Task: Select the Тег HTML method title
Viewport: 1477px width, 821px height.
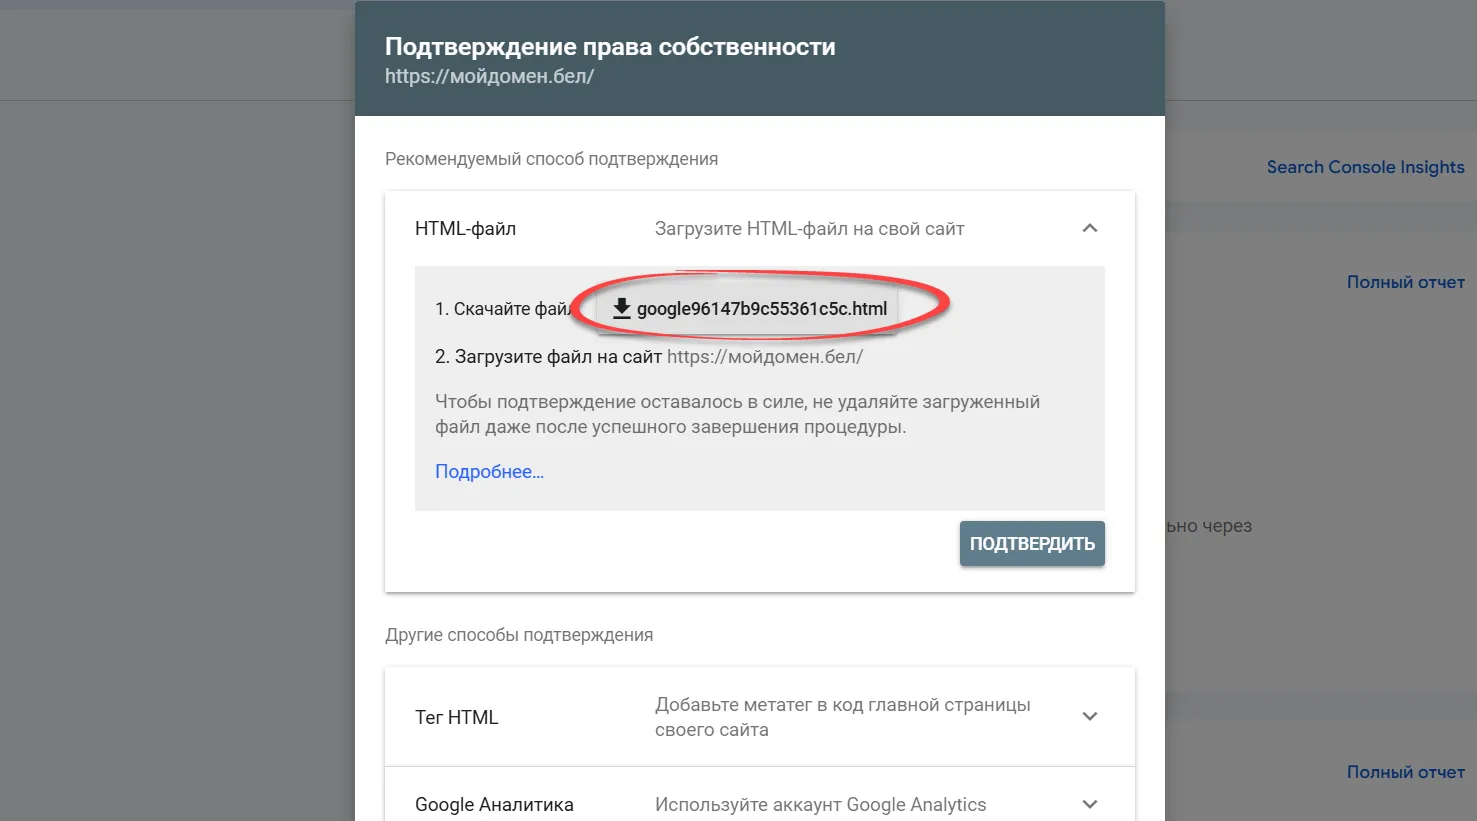Action: tap(456, 717)
